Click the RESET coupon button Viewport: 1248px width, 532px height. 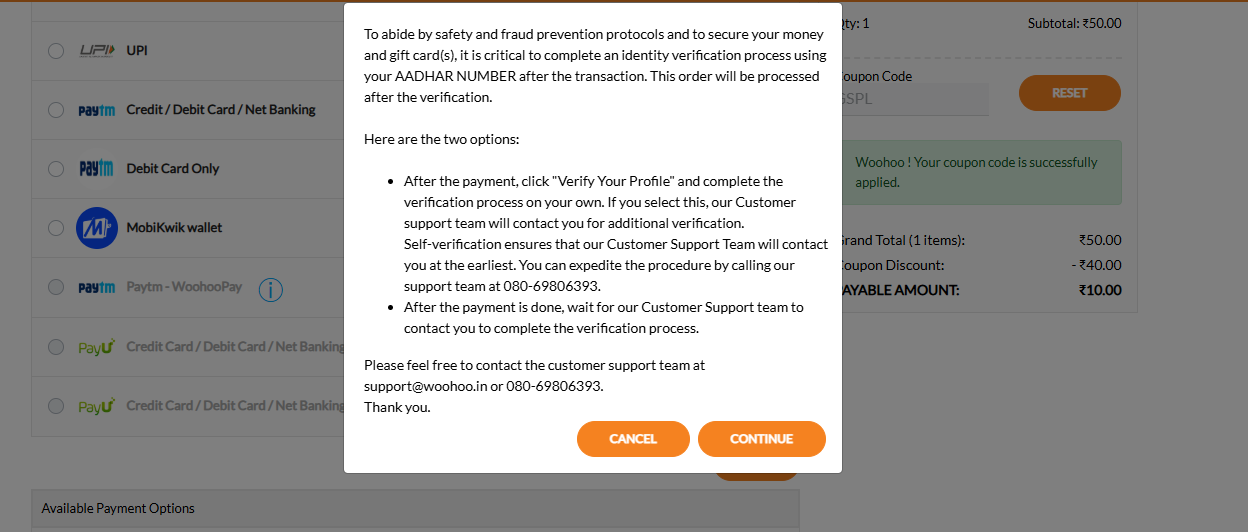tap(1069, 93)
